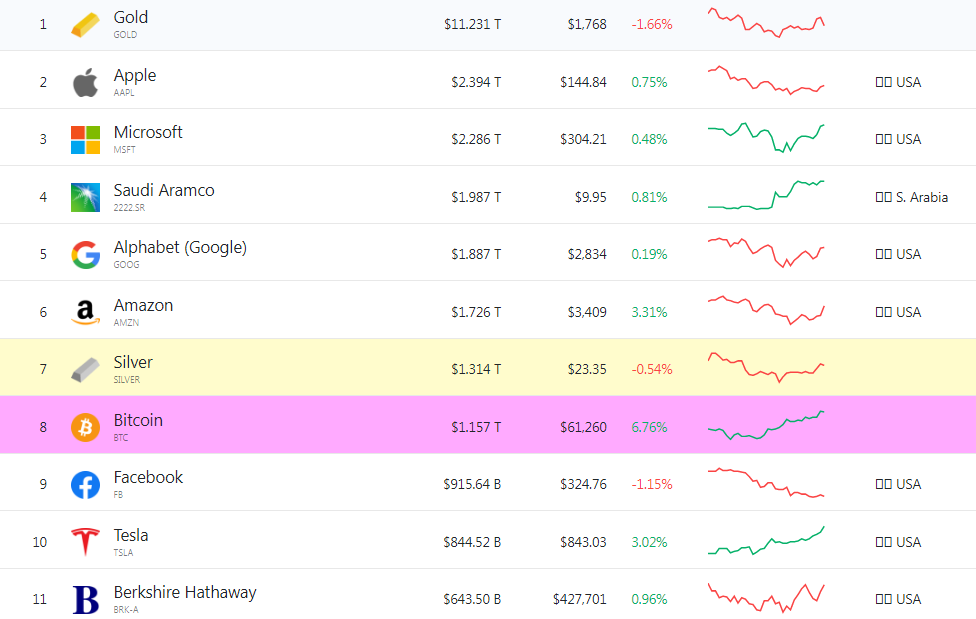The image size is (976, 619).
Task: Select the blue Facebook logo
Action: pyautogui.click(x=85, y=484)
